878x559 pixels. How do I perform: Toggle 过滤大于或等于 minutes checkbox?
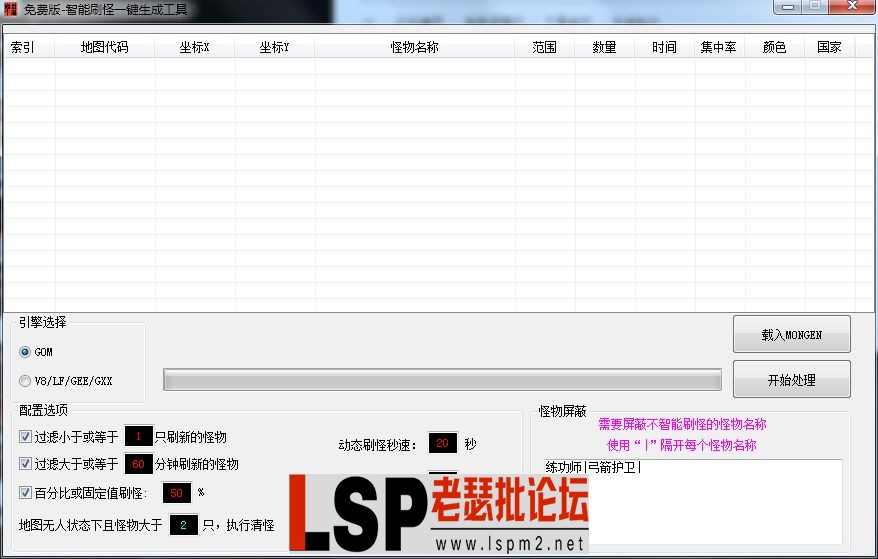pyautogui.click(x=25, y=463)
